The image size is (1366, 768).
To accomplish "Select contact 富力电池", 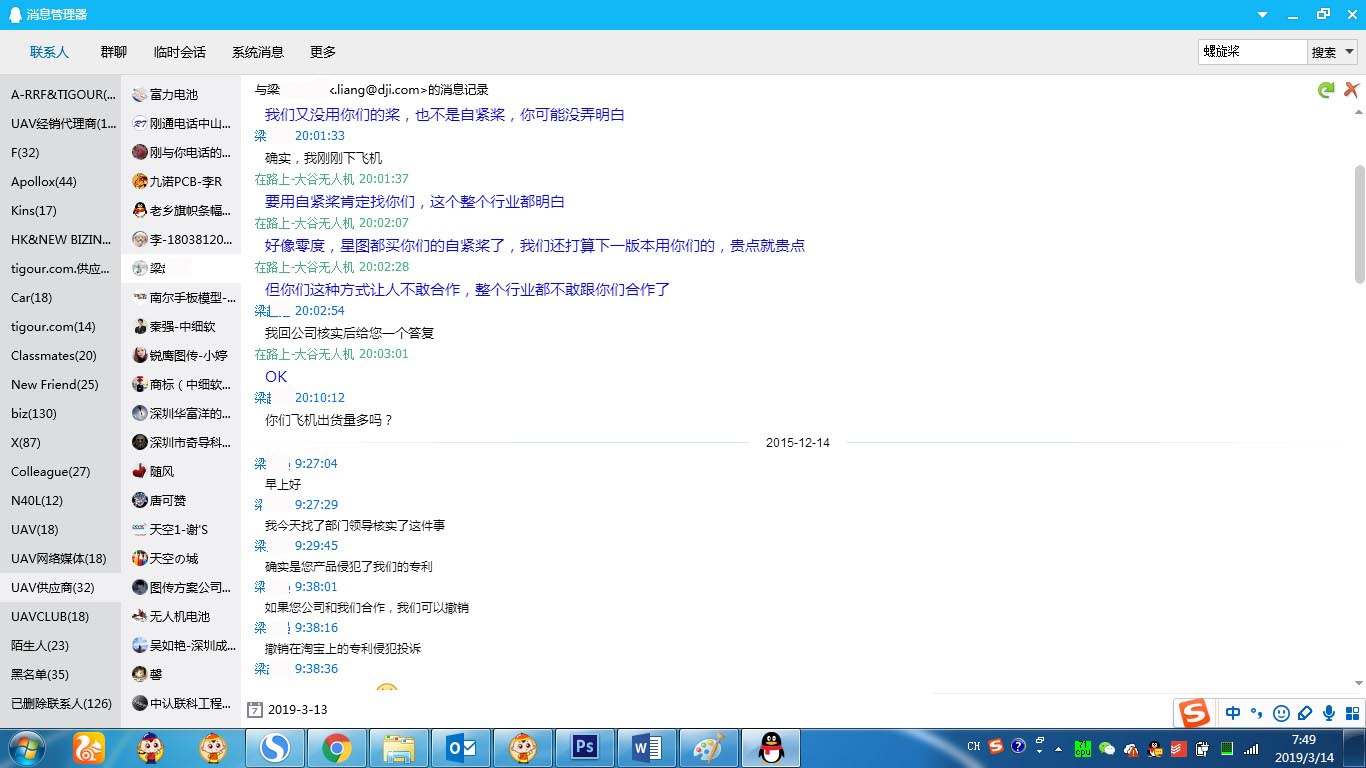I will click(x=181, y=94).
